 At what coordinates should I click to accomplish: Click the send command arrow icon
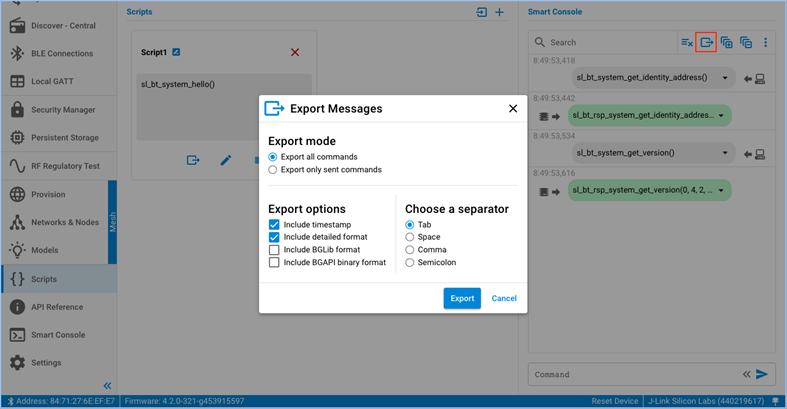click(x=762, y=374)
